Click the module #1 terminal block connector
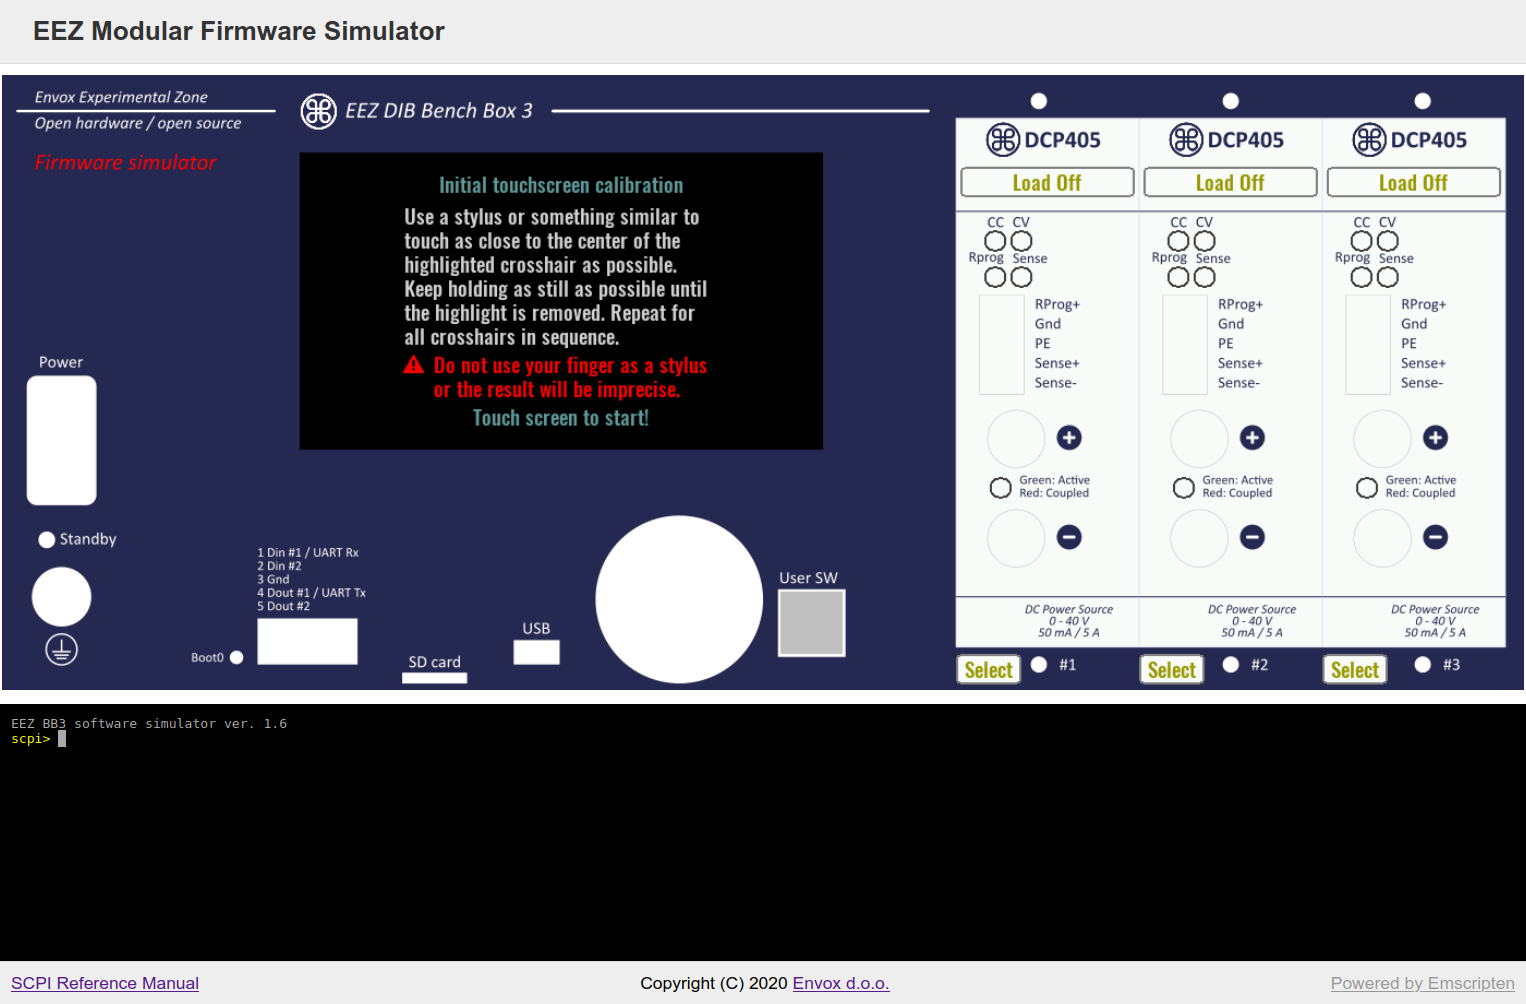Viewport: 1526px width, 1004px height. (x=1002, y=345)
